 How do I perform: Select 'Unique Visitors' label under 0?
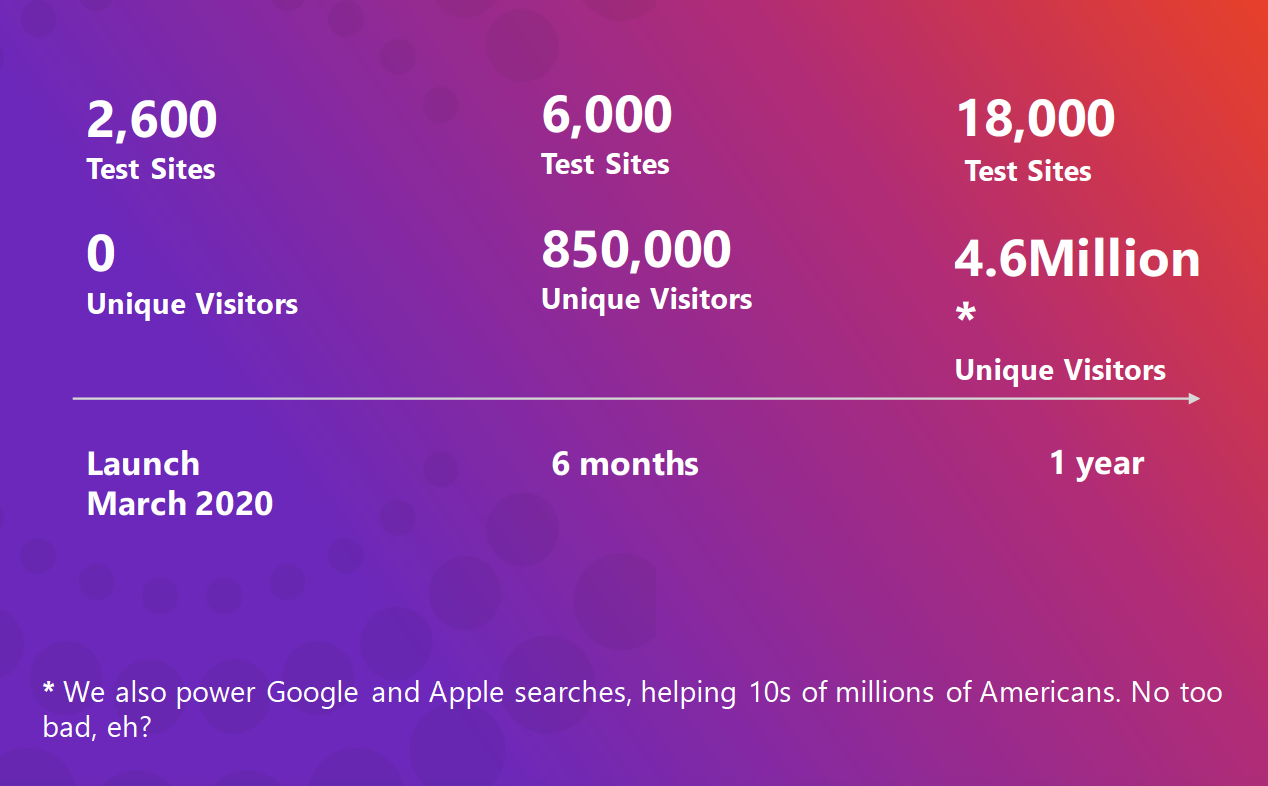point(192,304)
